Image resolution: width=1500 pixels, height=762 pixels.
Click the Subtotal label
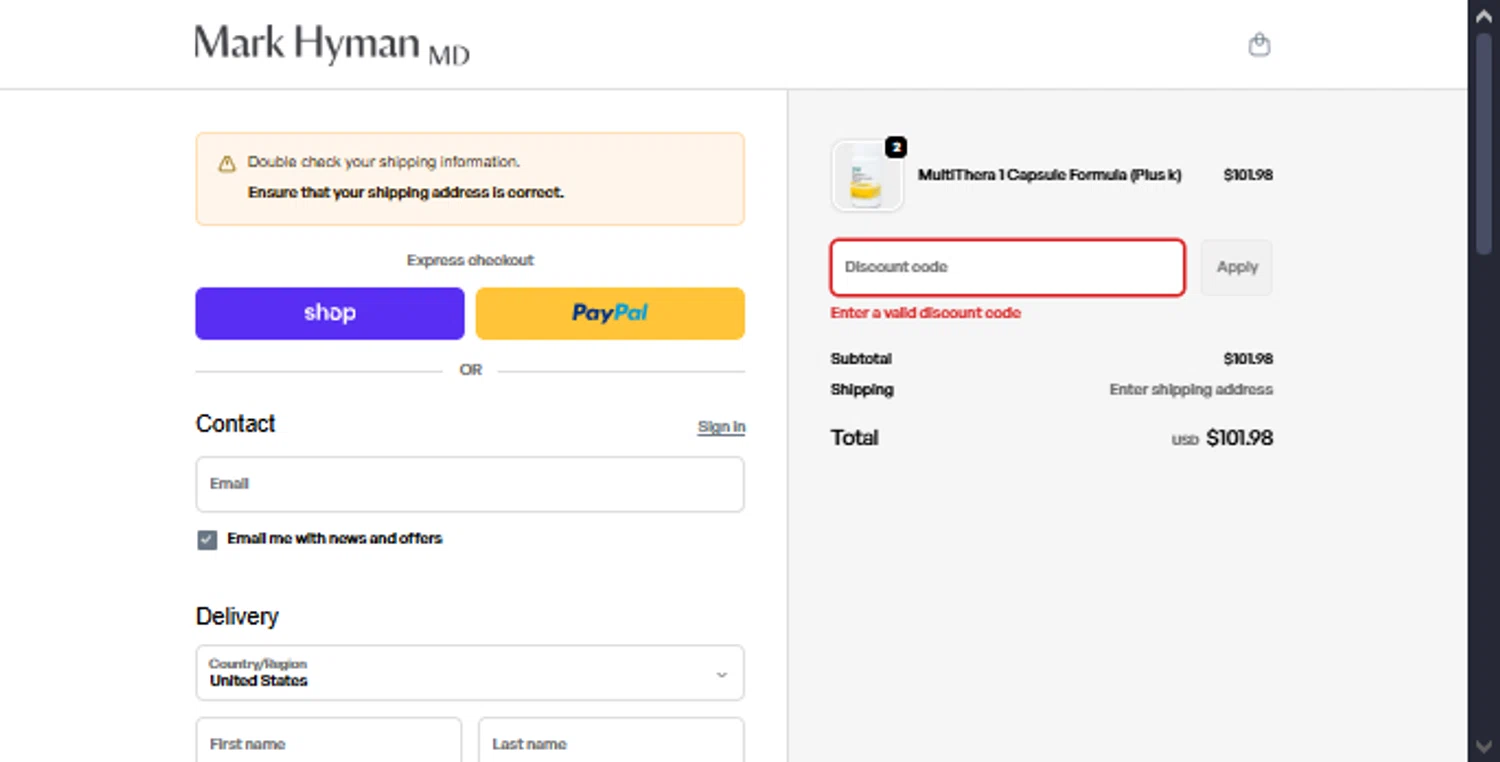pyautogui.click(x=861, y=359)
